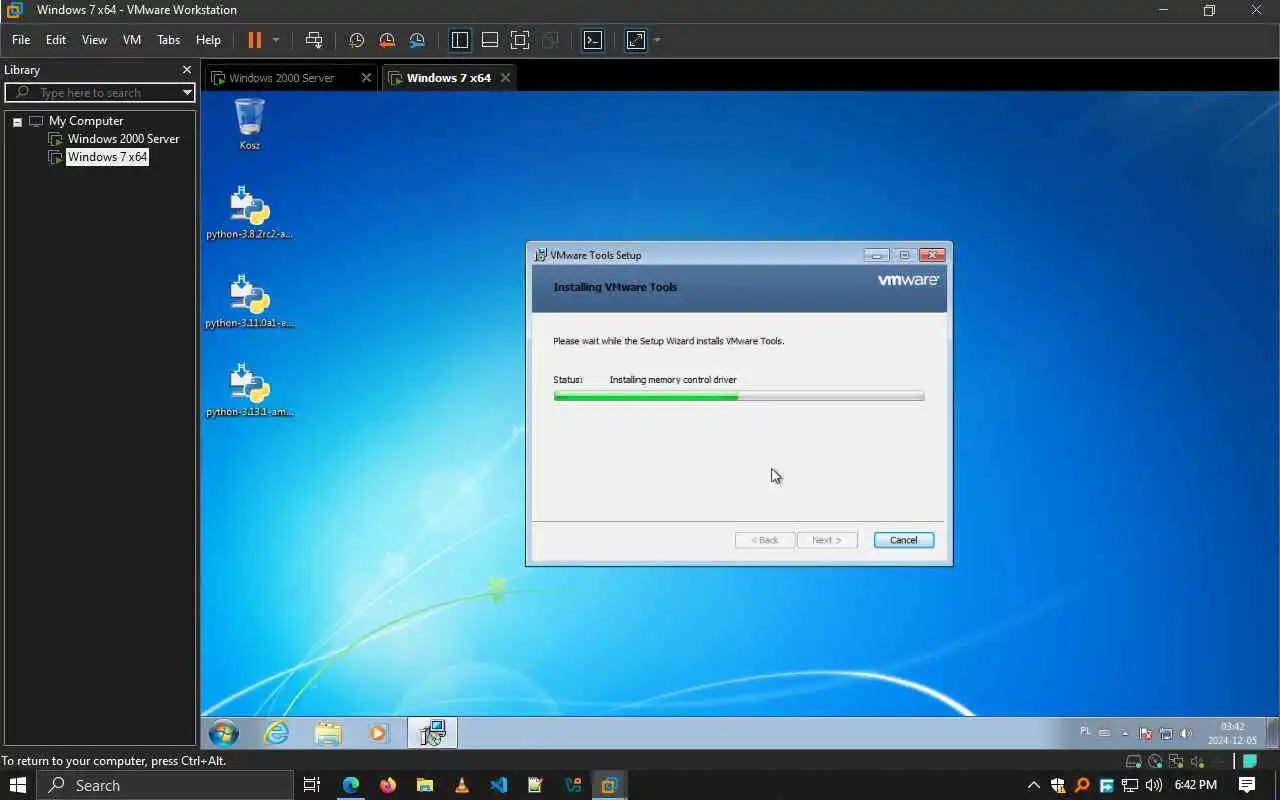This screenshot has height=800, width=1280.
Task: Click the library search field
Action: 100,92
